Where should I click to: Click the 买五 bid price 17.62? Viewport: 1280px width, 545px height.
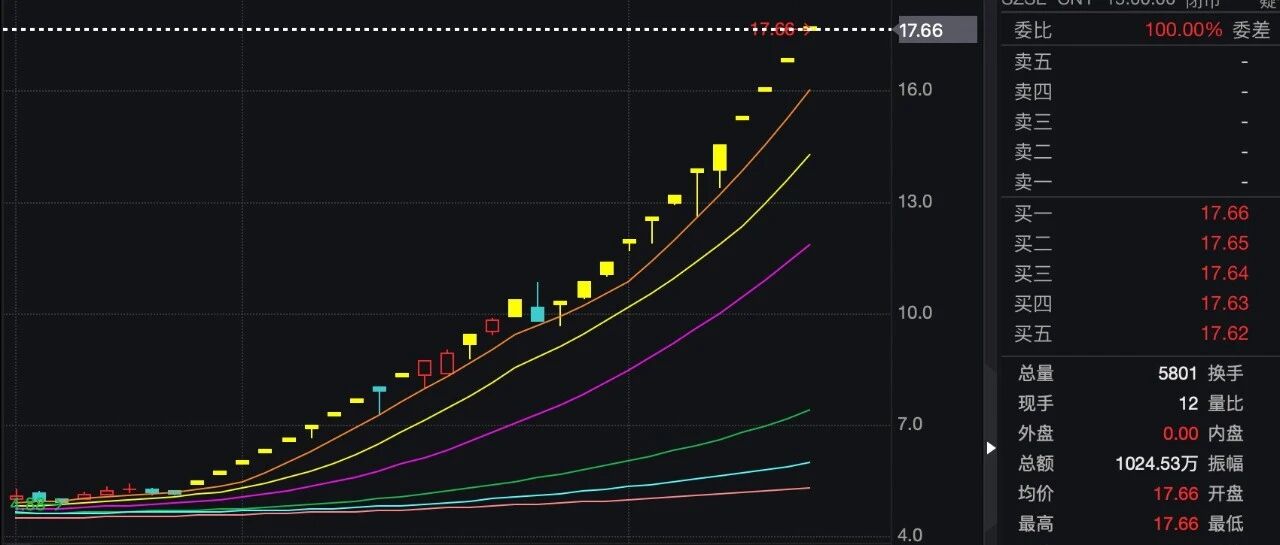point(1224,333)
